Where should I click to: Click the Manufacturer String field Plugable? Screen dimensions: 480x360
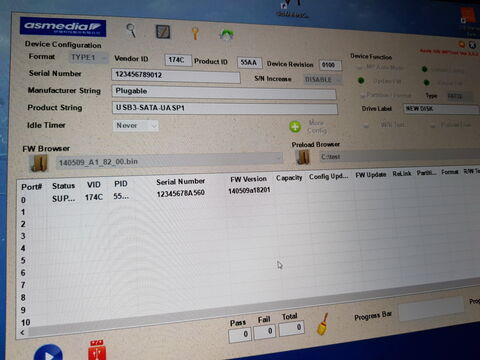pos(224,92)
